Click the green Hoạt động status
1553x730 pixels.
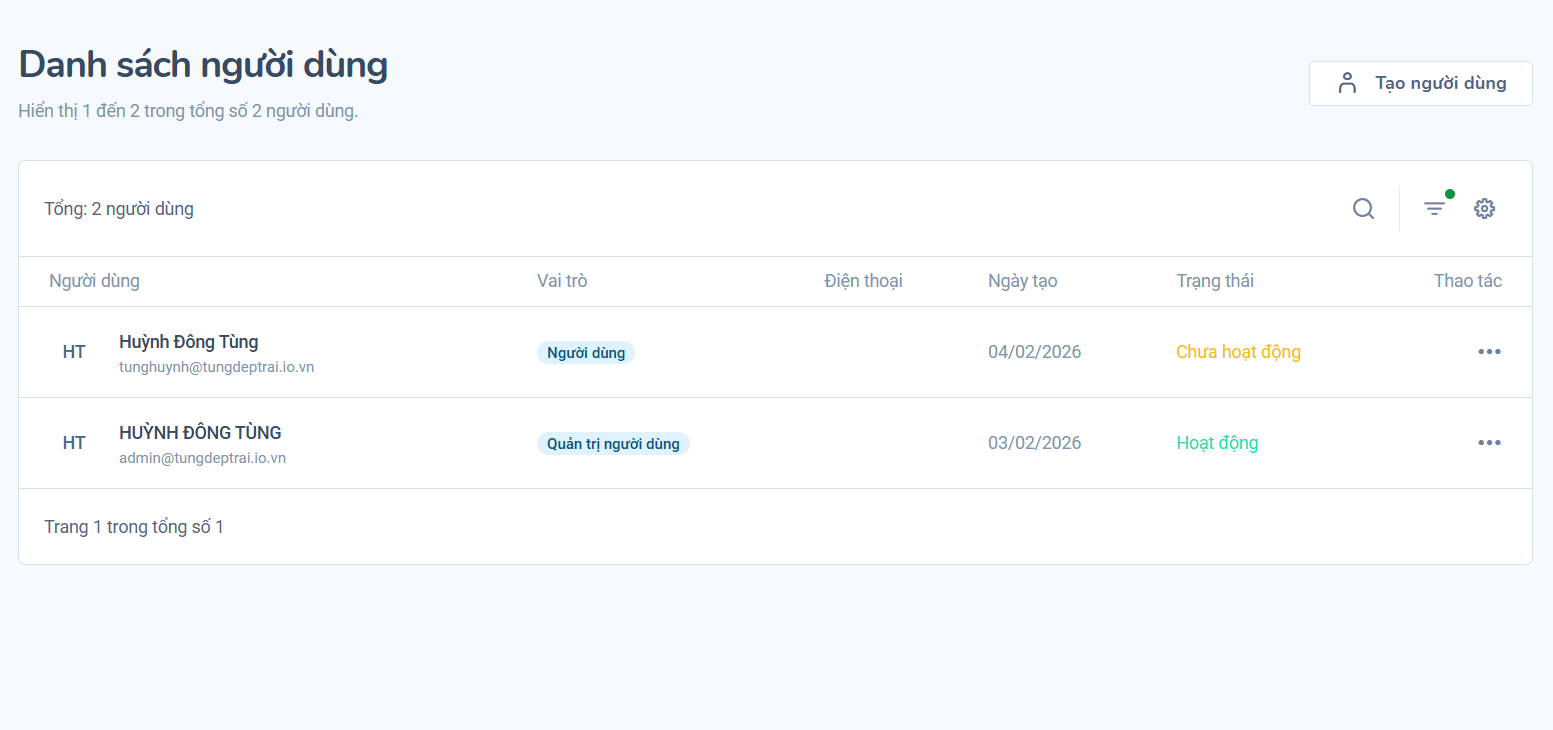click(x=1217, y=443)
